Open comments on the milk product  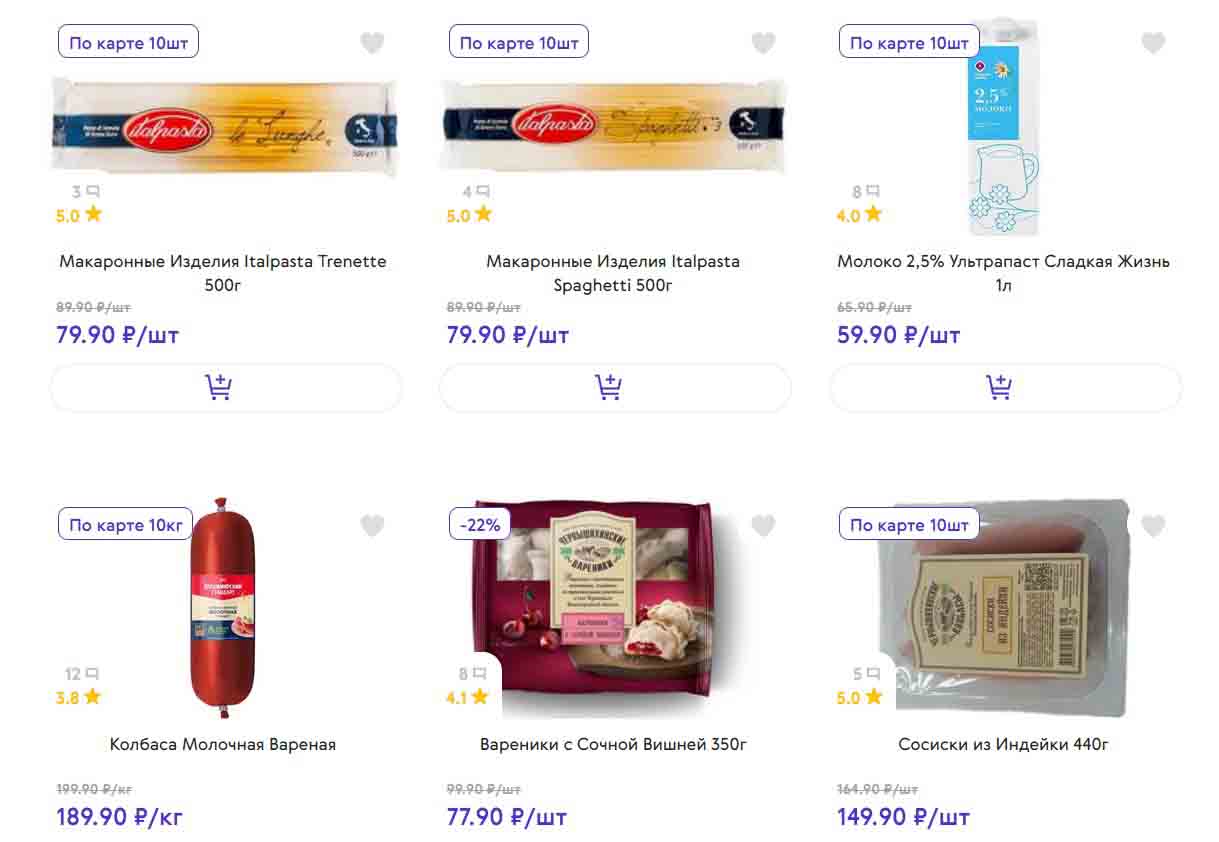866,192
